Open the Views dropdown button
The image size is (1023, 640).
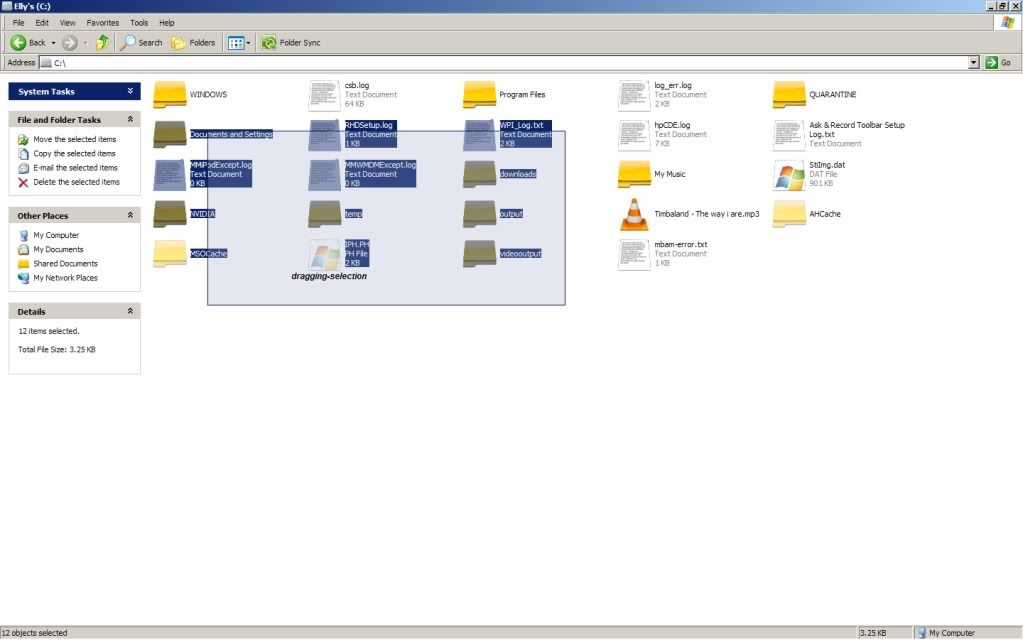[x=238, y=43]
